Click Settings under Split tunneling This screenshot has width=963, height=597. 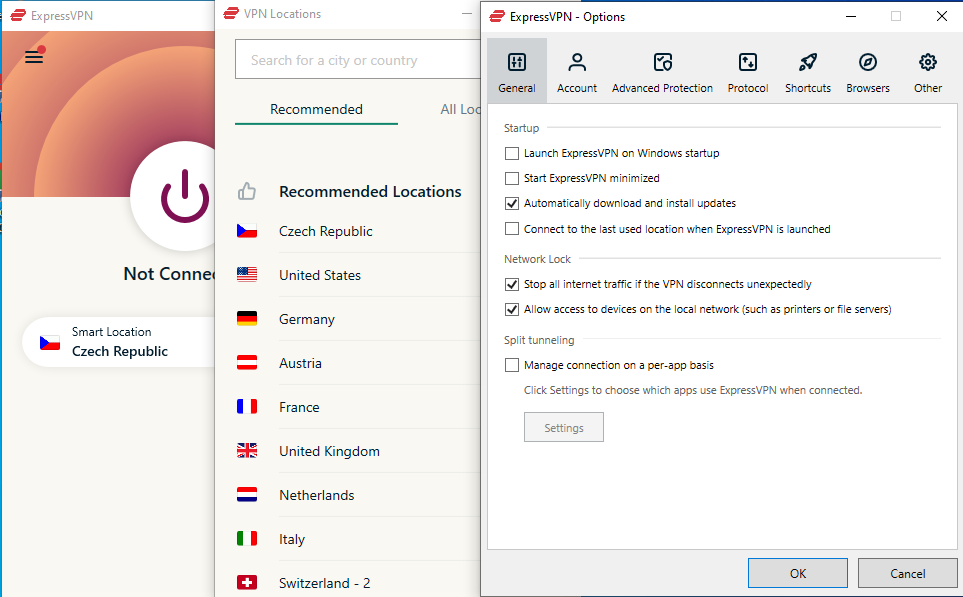click(x=563, y=427)
